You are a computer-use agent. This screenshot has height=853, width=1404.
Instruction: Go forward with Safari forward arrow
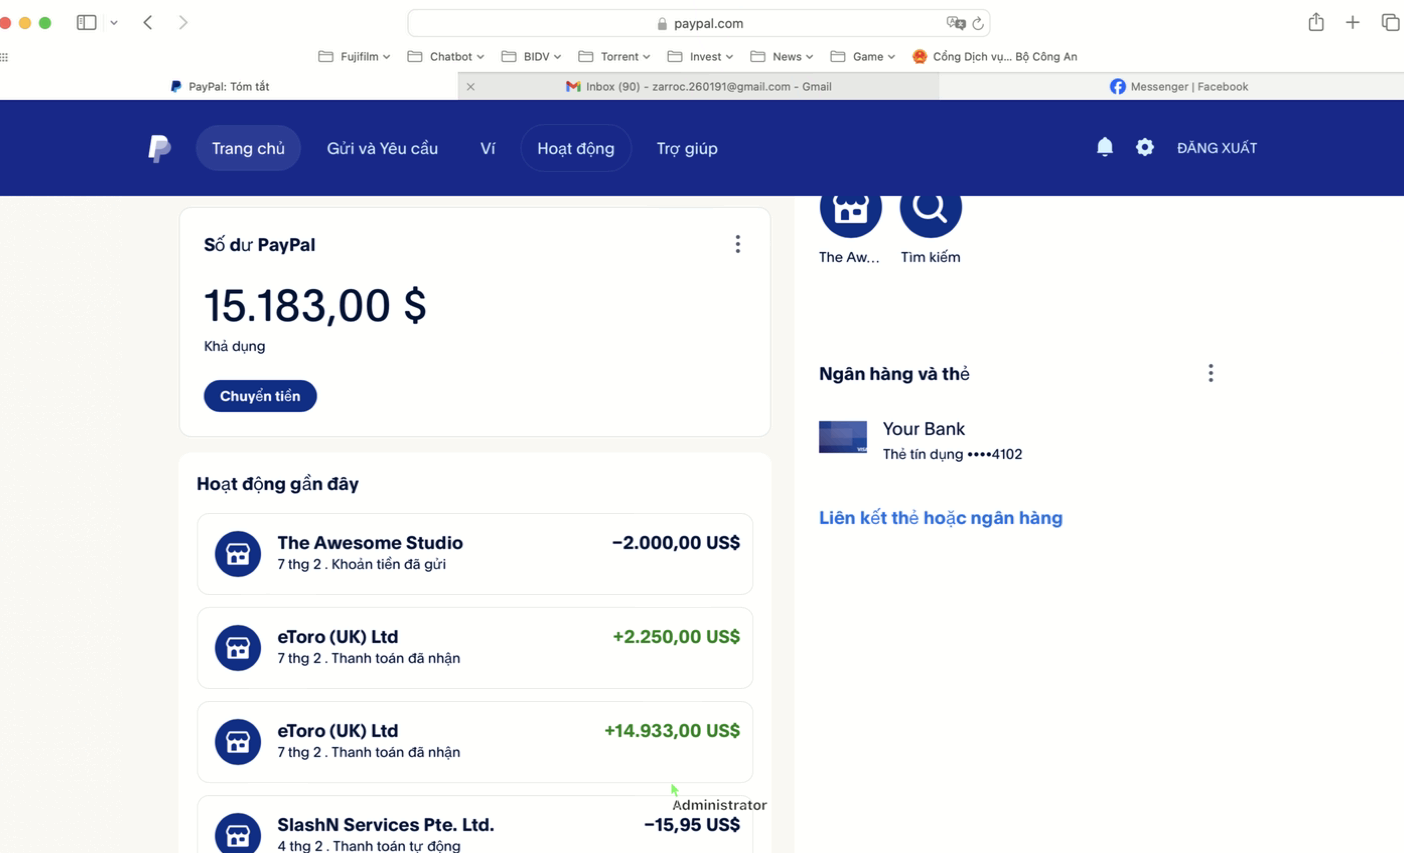coord(183,22)
